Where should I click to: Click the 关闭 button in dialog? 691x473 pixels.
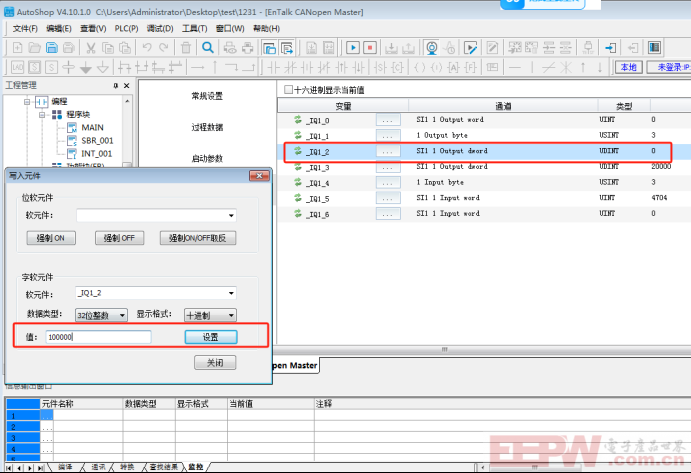[x=215, y=363]
